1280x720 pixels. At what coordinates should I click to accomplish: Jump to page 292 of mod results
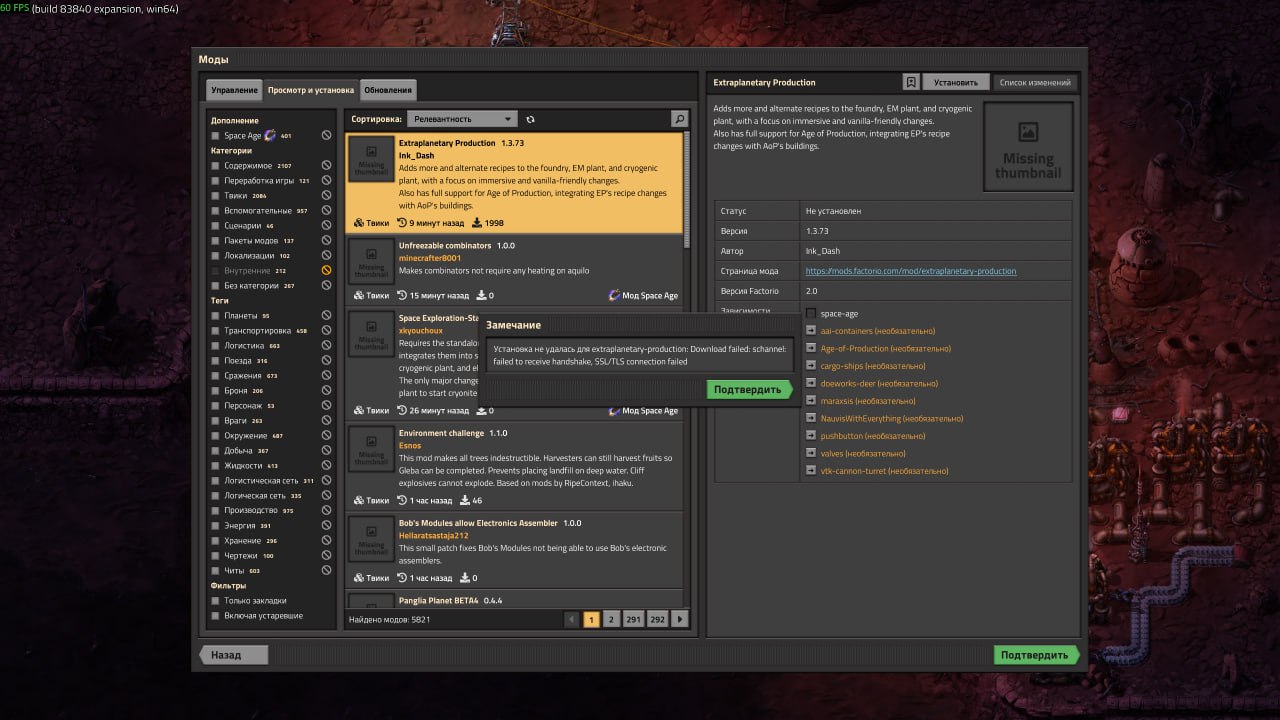(x=657, y=620)
